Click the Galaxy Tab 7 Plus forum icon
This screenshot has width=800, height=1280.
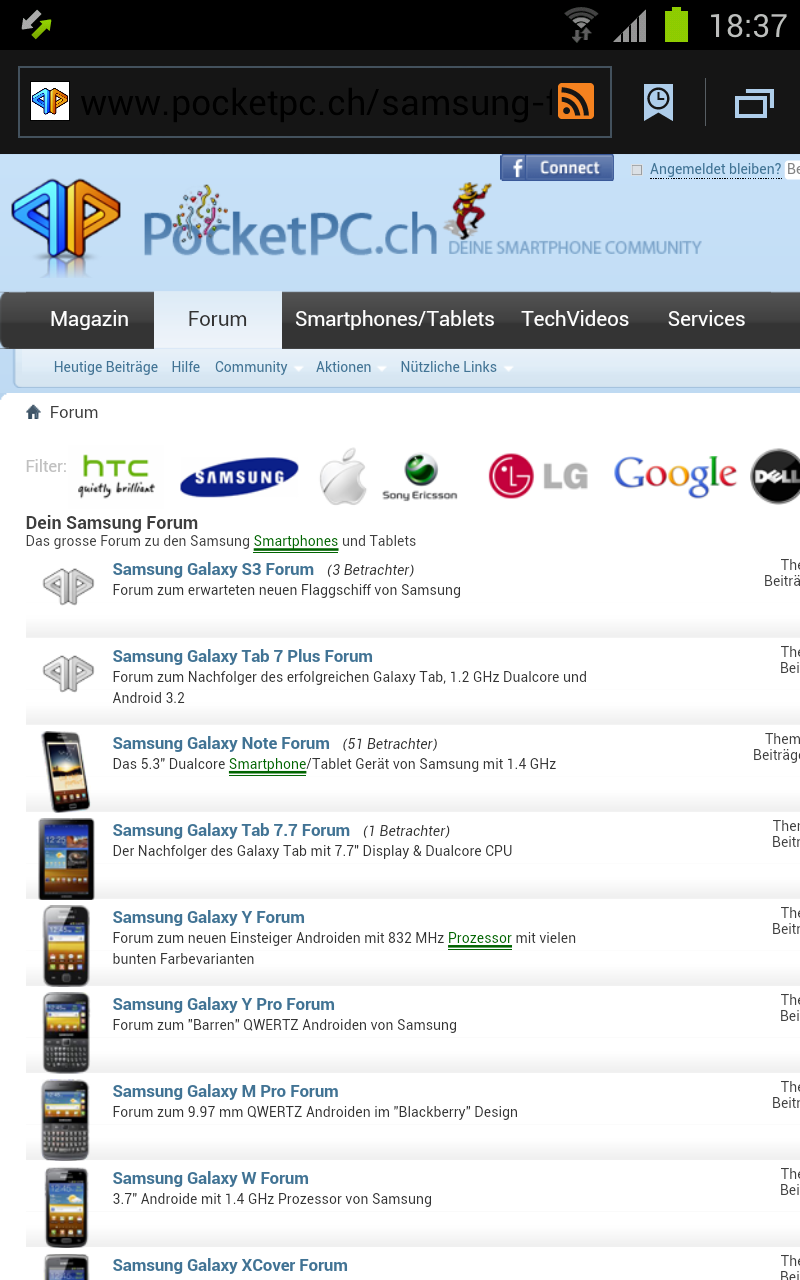(68, 672)
